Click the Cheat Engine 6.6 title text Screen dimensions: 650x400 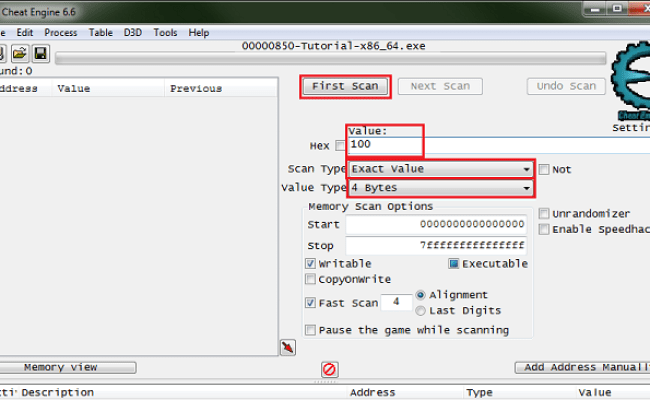tap(38, 12)
